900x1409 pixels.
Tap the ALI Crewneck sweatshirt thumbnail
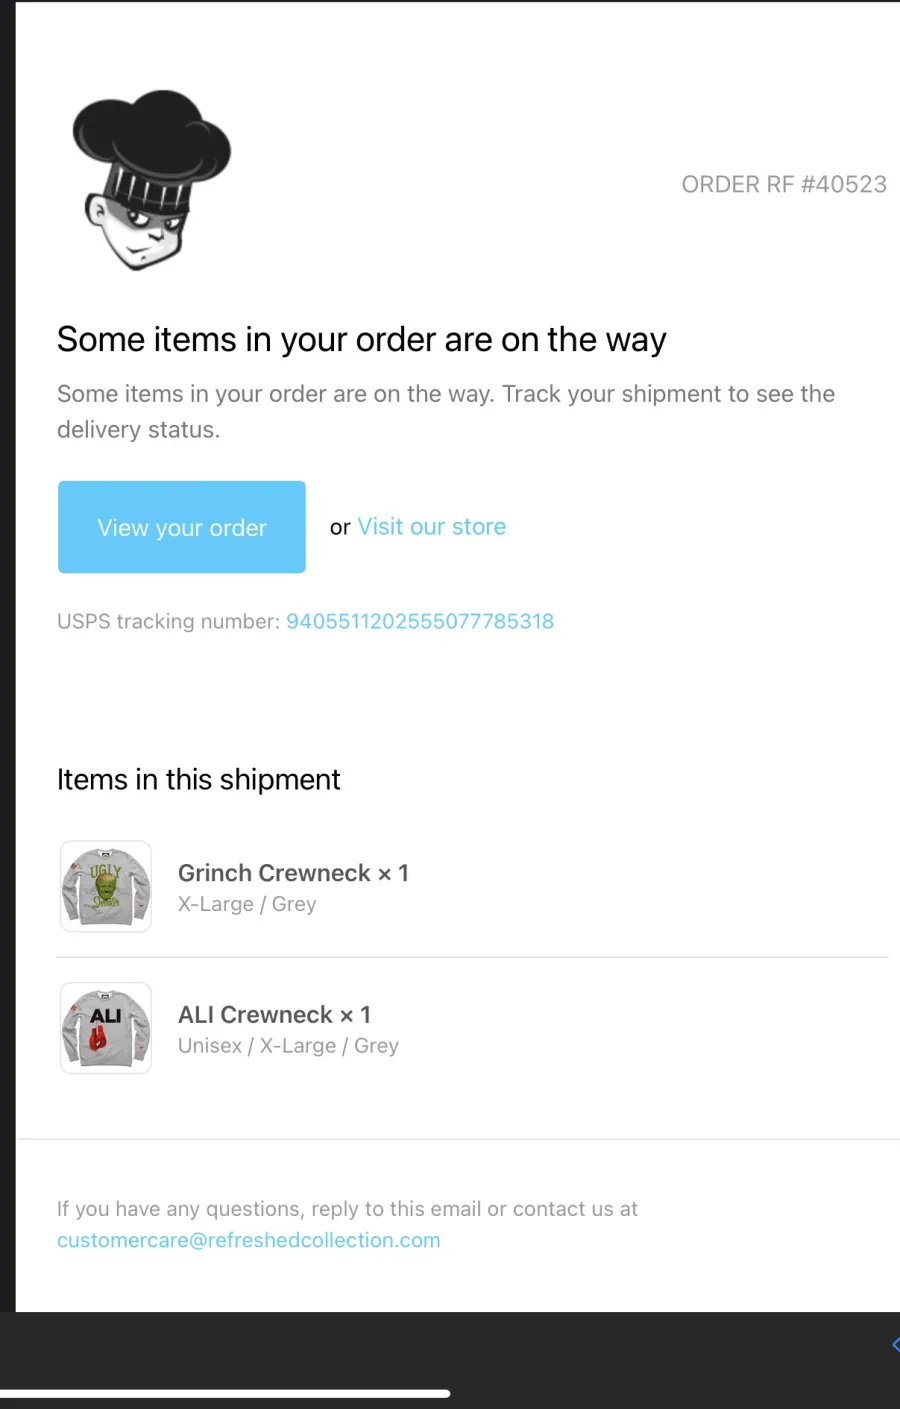pyautogui.click(x=106, y=1028)
